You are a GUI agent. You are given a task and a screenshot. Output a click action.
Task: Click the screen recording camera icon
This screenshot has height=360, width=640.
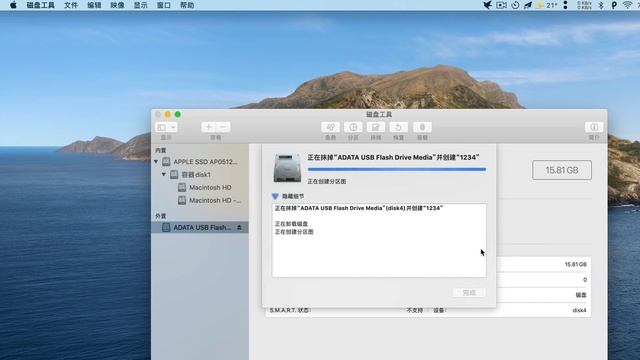click(501, 5)
